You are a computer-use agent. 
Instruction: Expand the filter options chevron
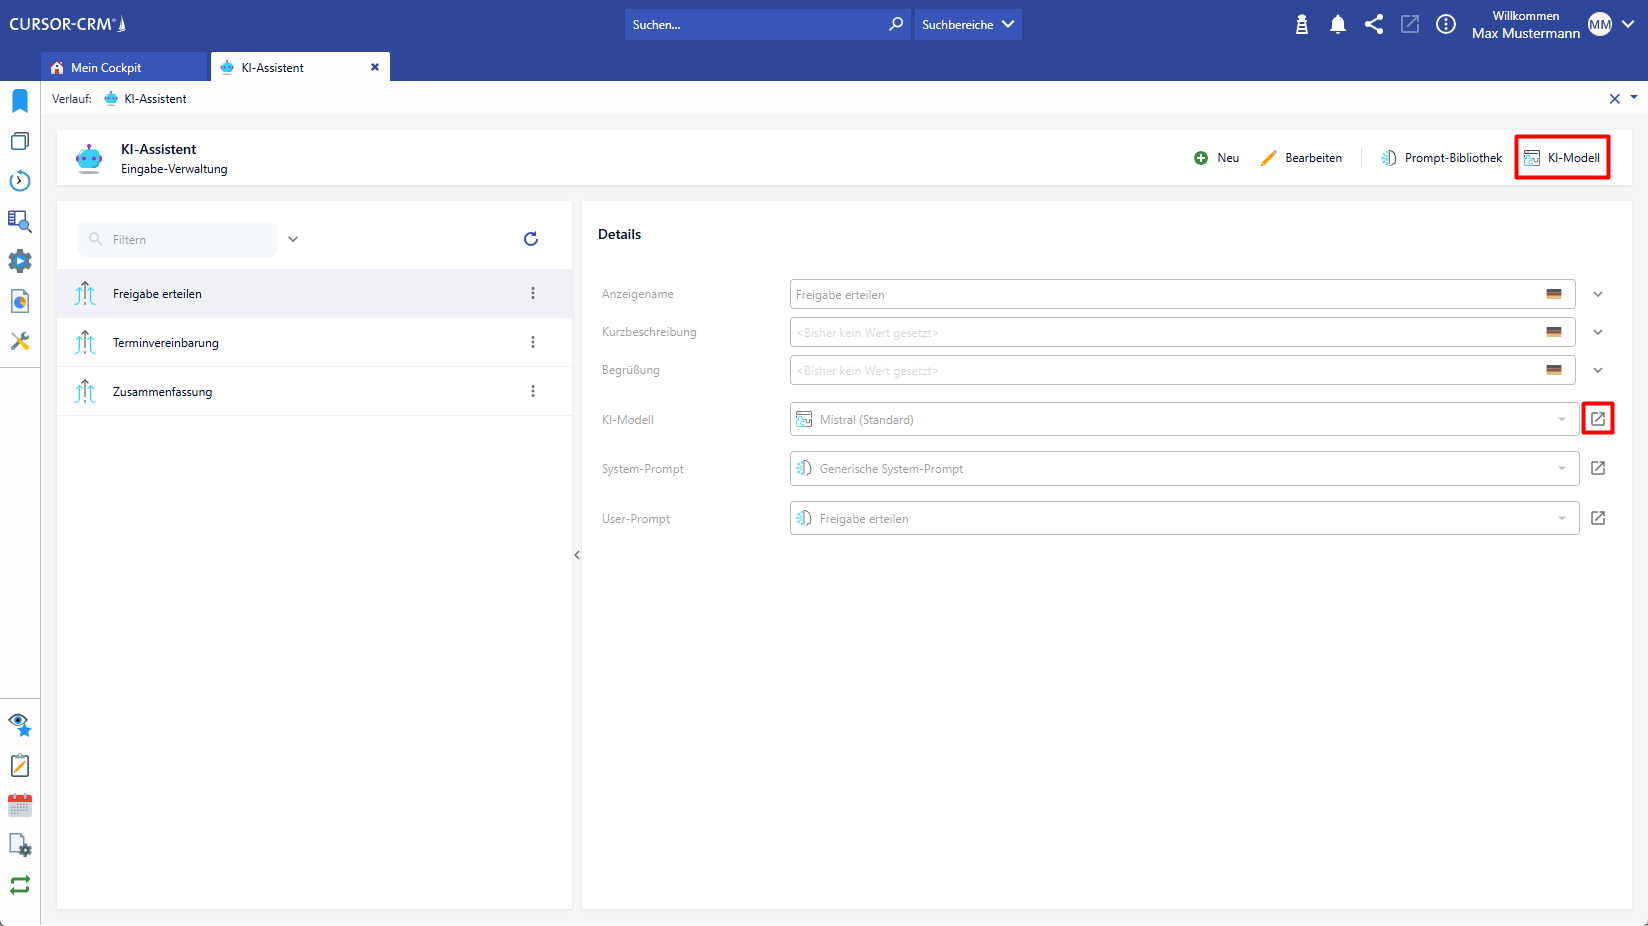[293, 239]
